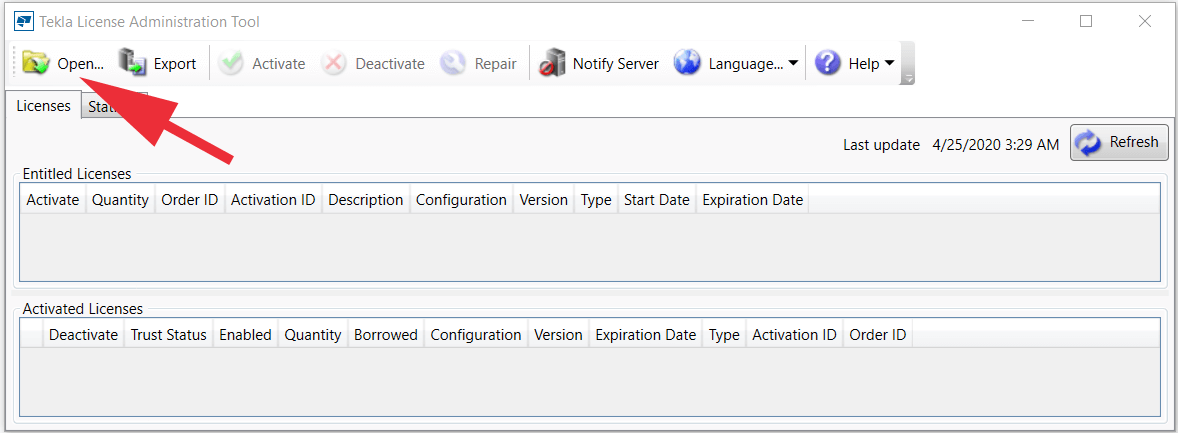Sort Entitled Licenses by Activate column

coord(53,200)
